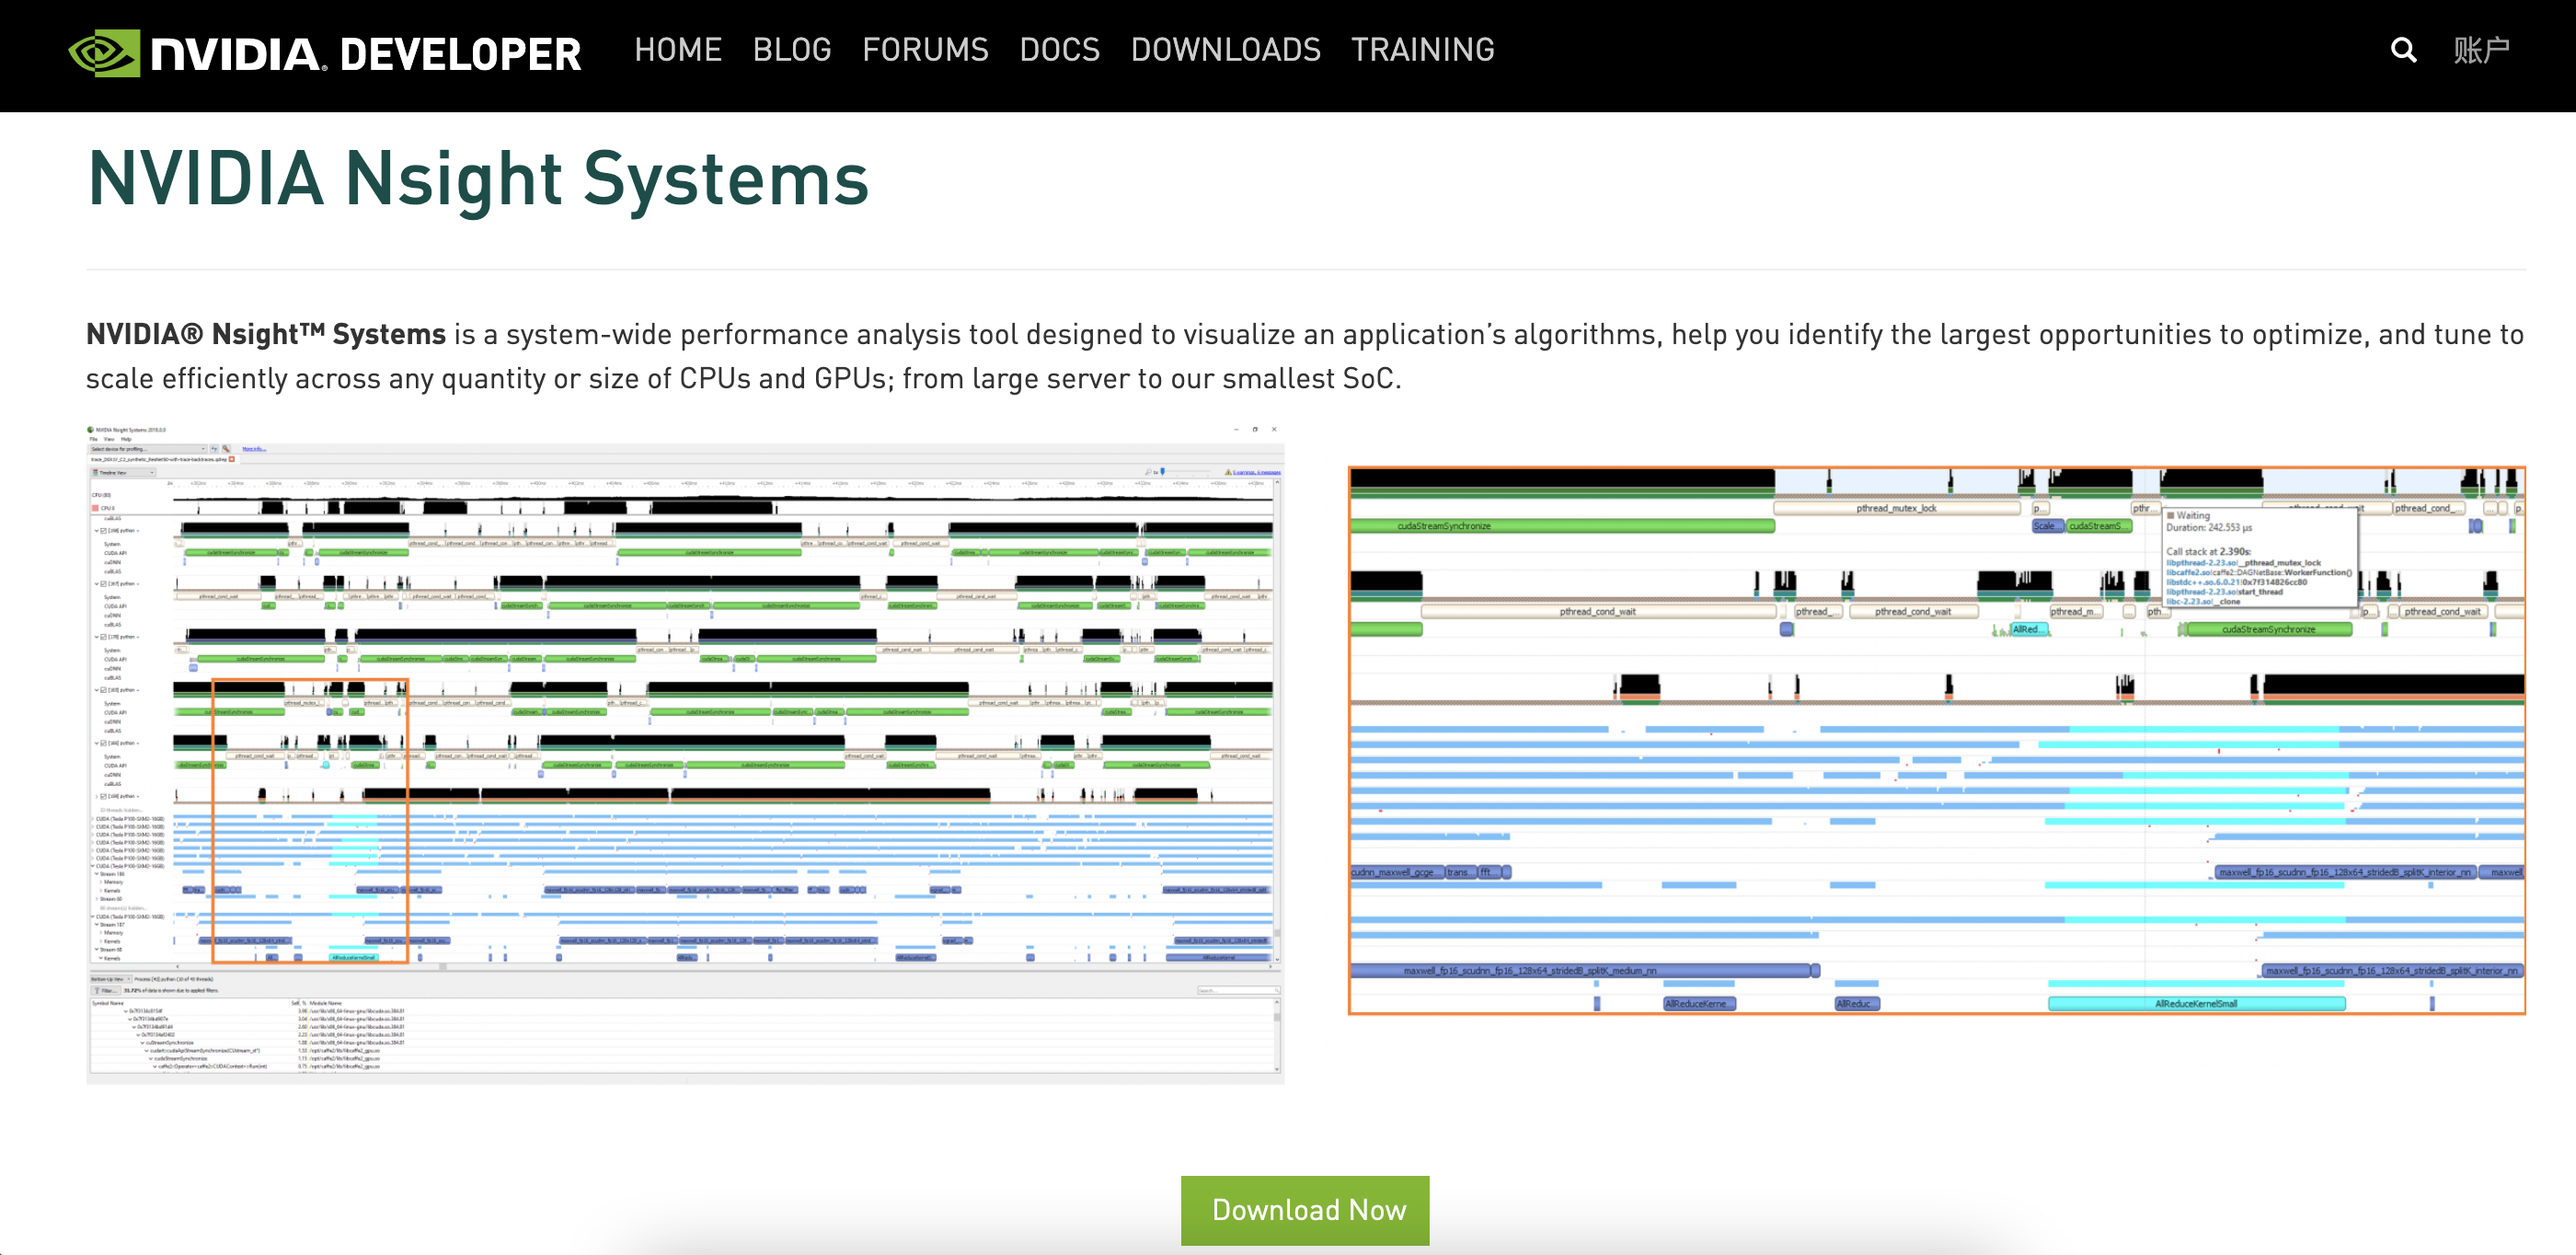2576x1255 pixels.
Task: Disable the [178] python process checkbox
Action: 103,637
